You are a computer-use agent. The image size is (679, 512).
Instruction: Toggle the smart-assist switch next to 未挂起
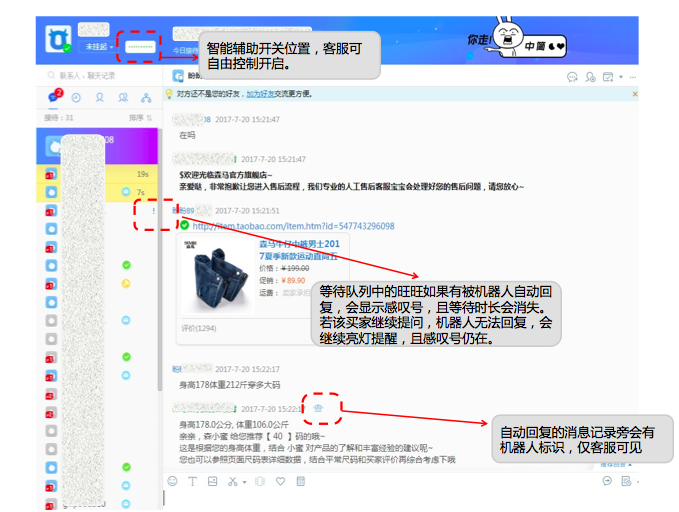[x=139, y=46]
